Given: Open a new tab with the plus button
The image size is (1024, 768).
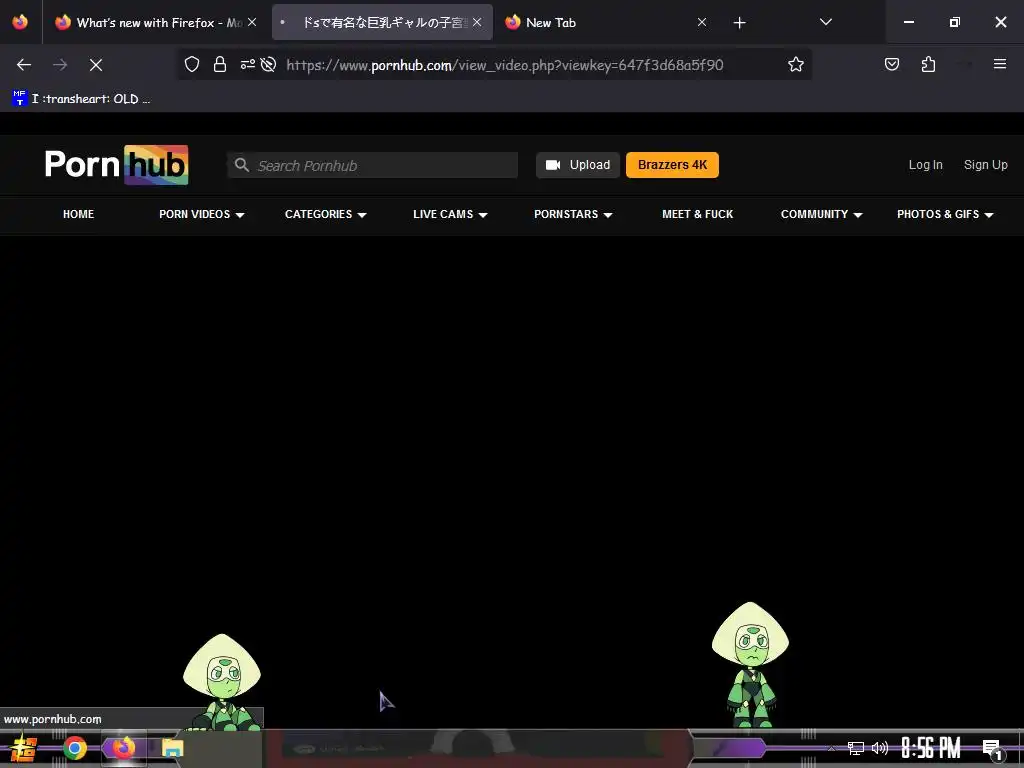Looking at the screenshot, I should [x=739, y=23].
